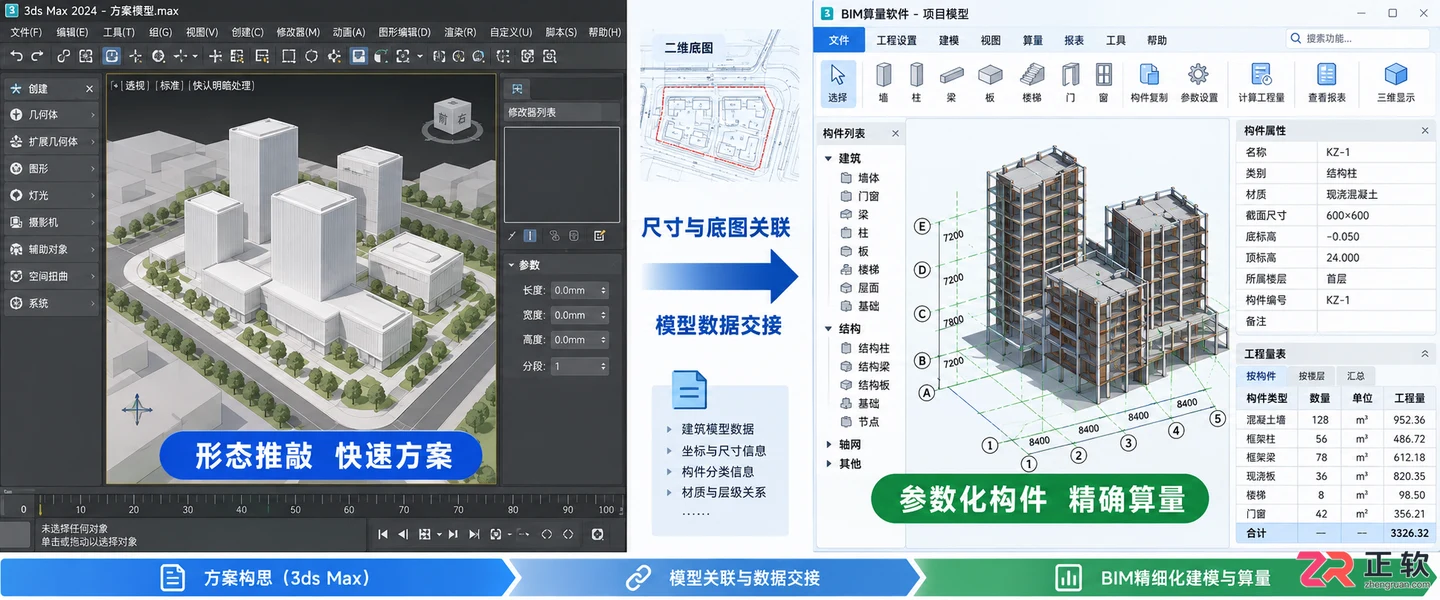The image size is (1440, 600).
Task: Select the 柱 column tool in BIM toolbar
Action: (x=916, y=82)
